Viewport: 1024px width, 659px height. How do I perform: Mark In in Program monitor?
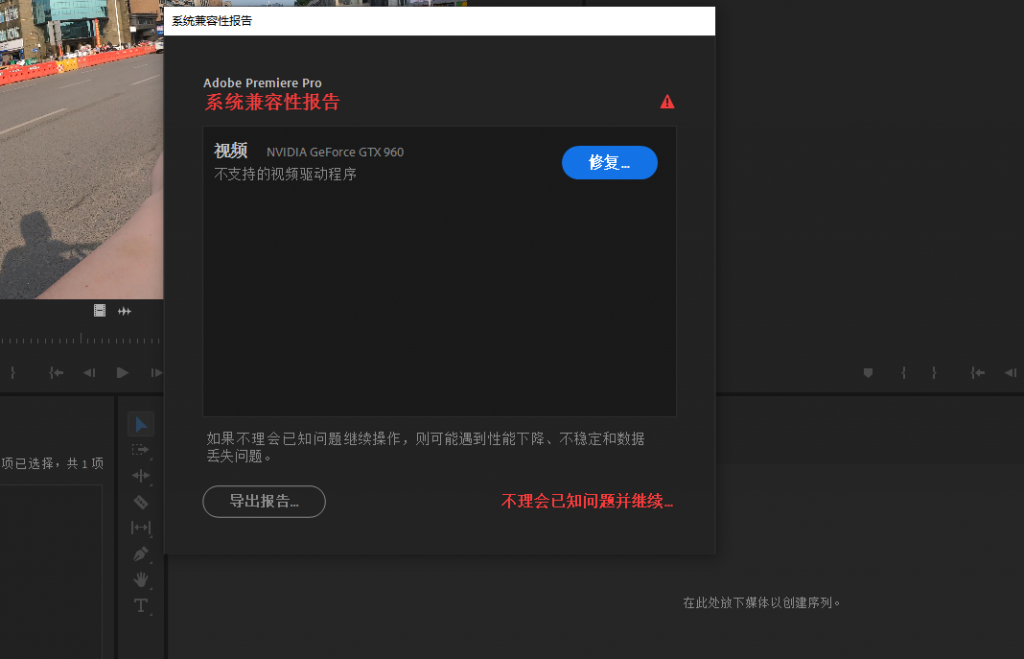click(x=904, y=372)
